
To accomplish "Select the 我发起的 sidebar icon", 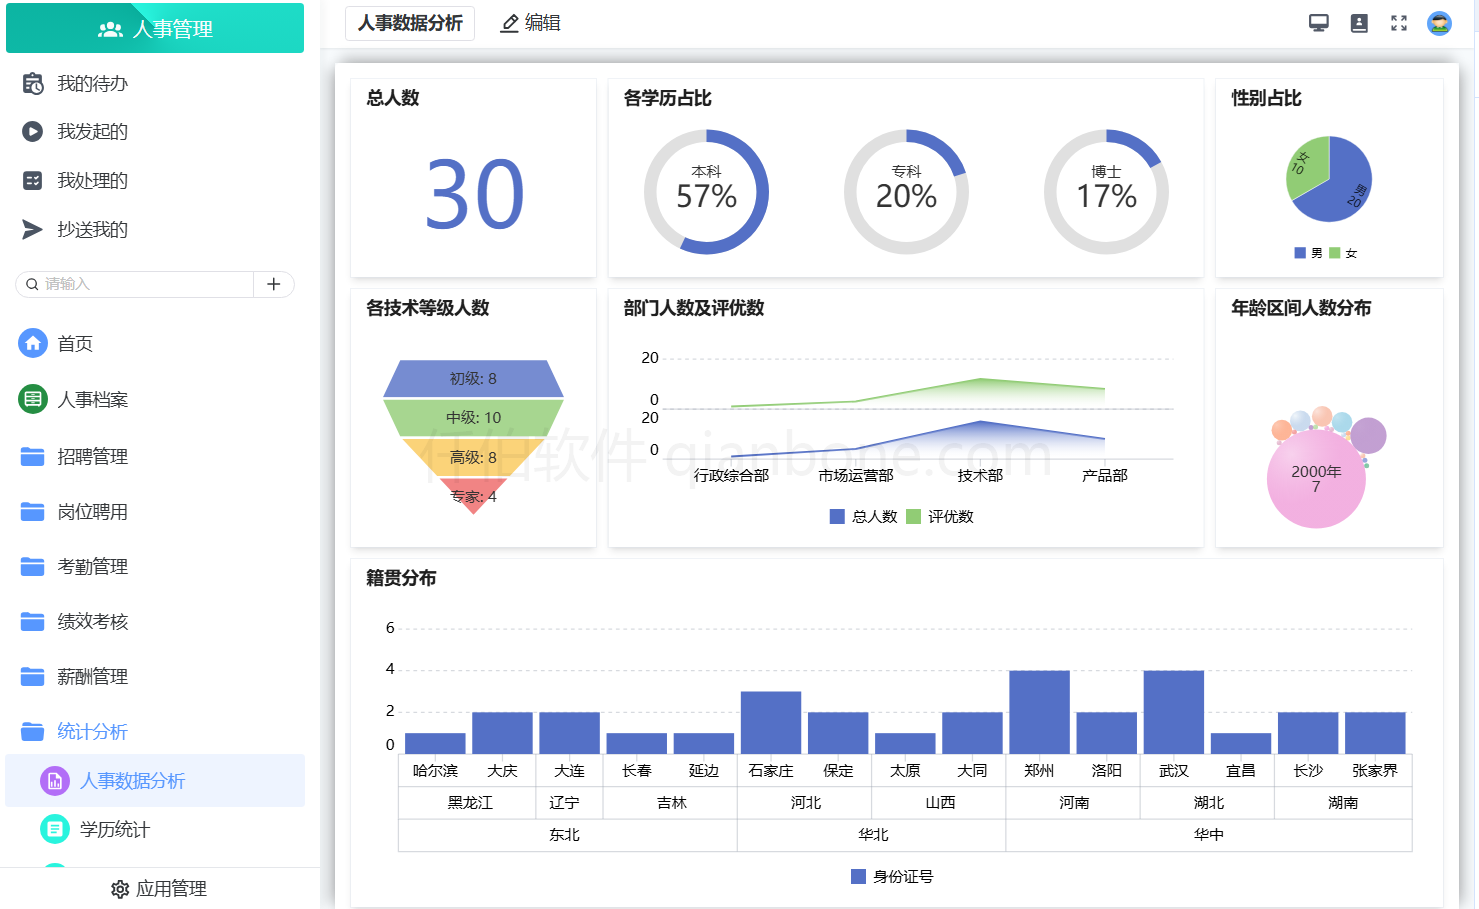I will (x=31, y=131).
